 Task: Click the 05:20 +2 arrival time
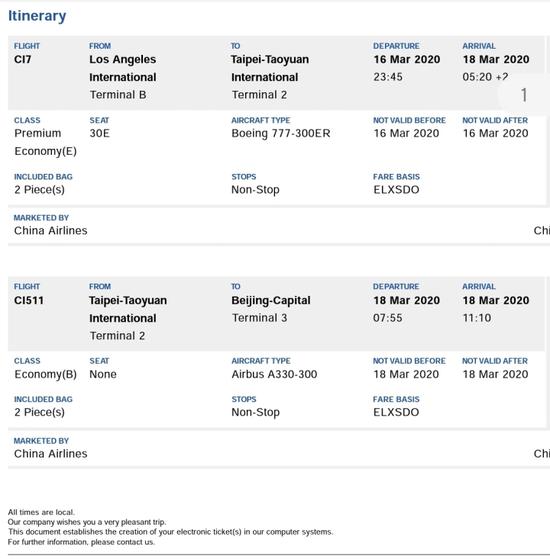[485, 77]
